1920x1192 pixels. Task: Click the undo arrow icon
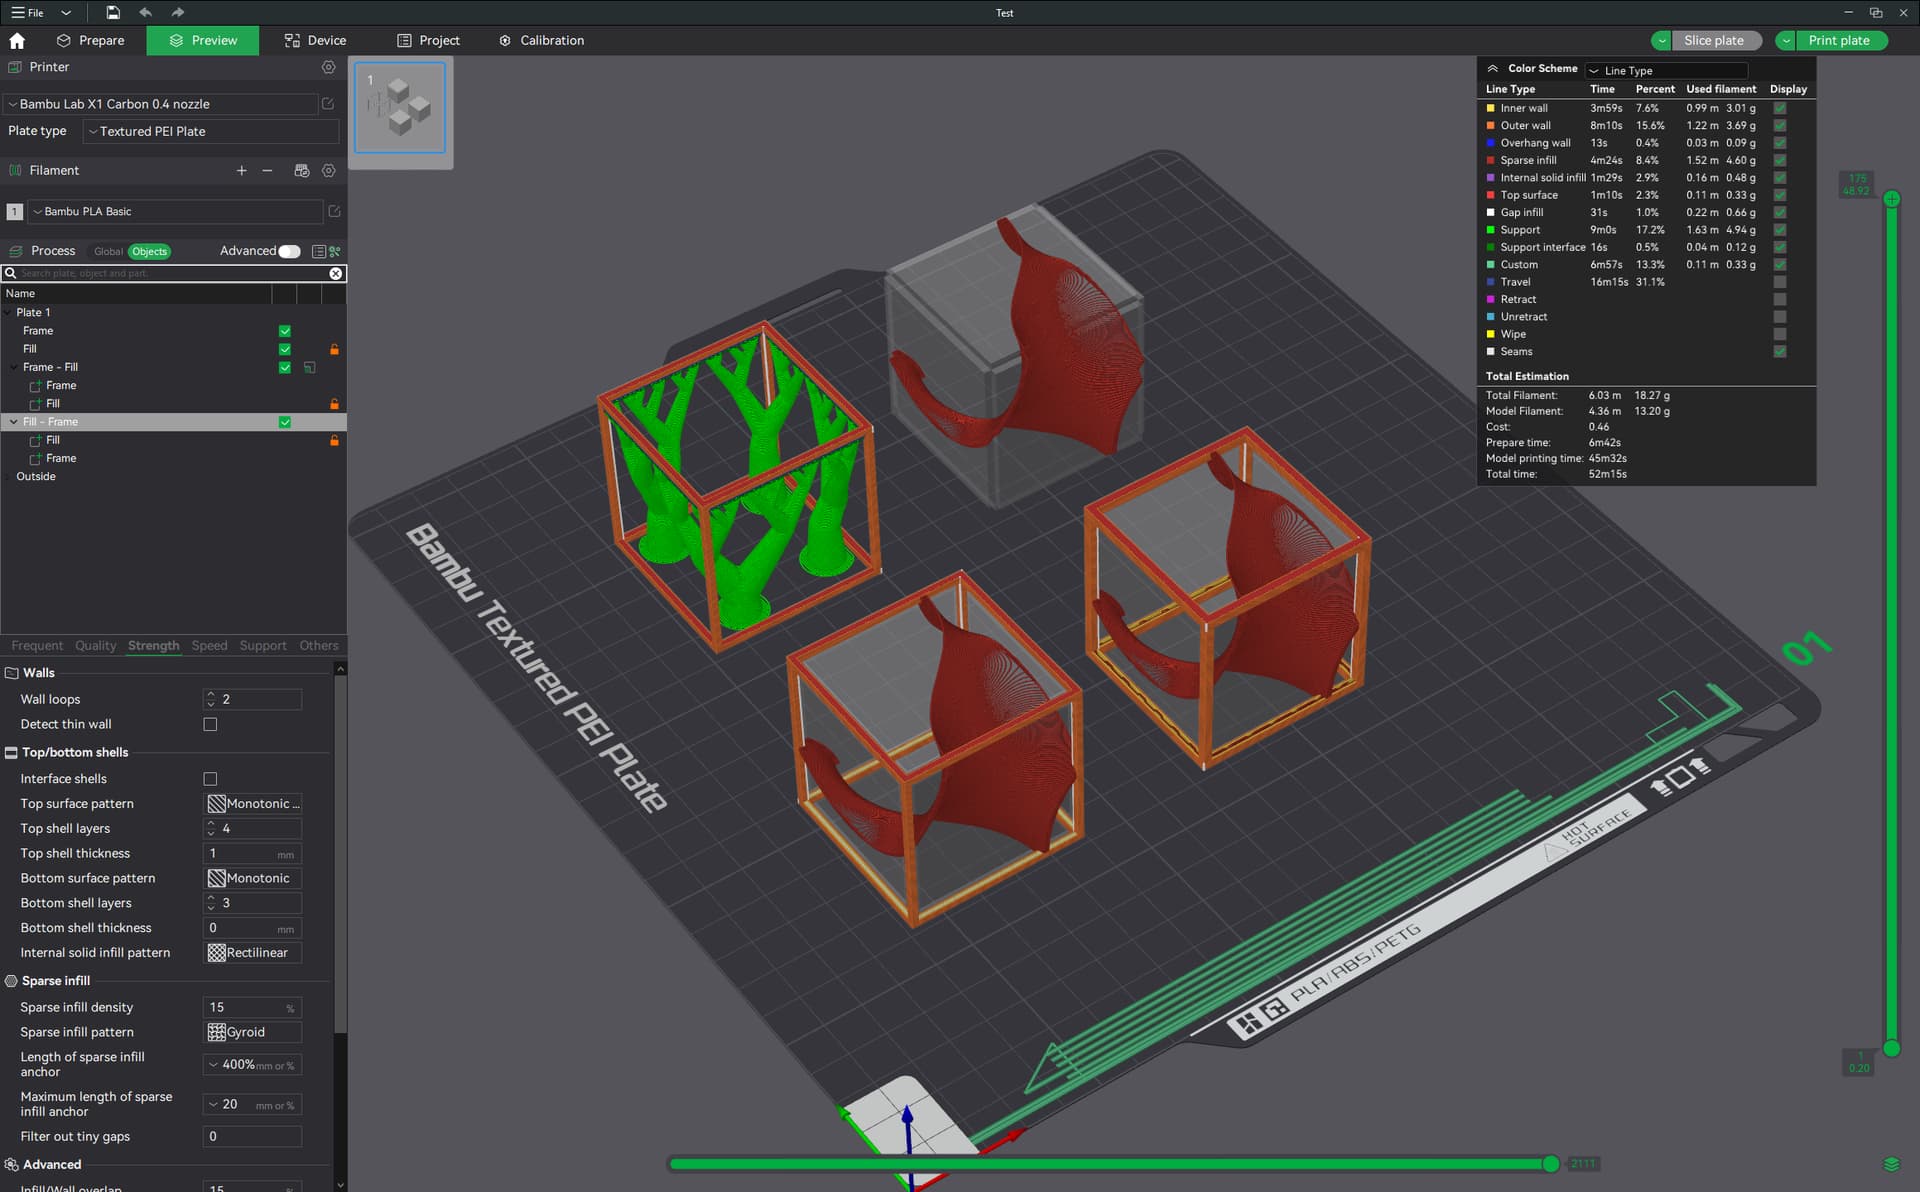tap(146, 13)
